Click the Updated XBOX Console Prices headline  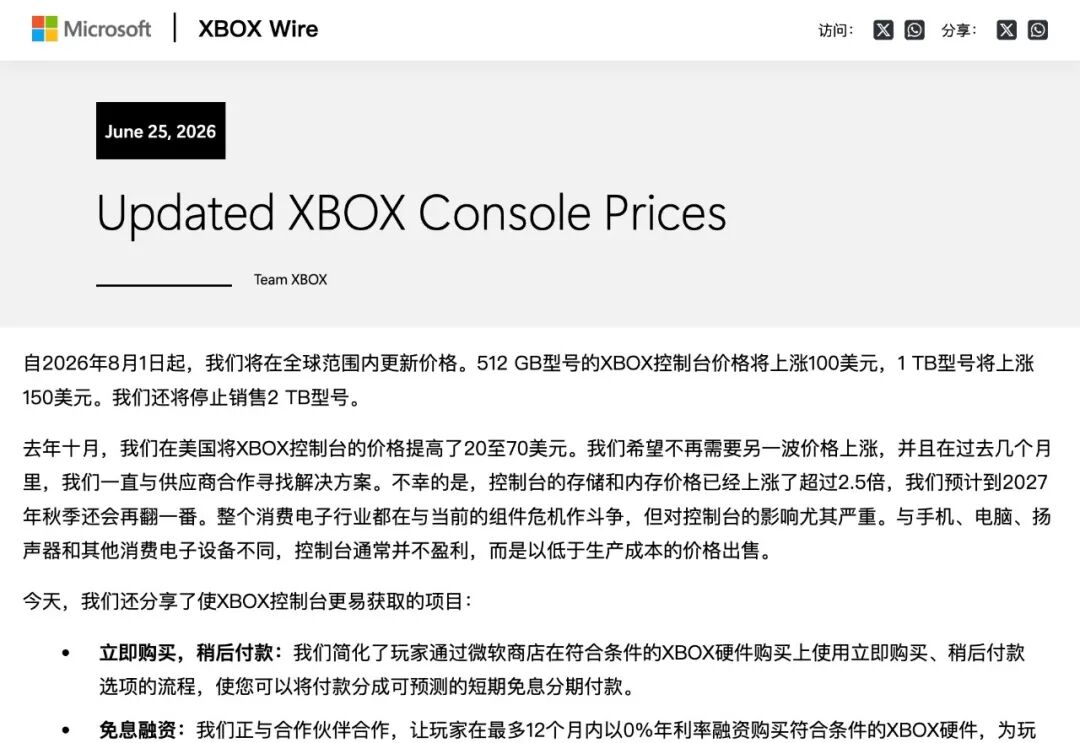pyautogui.click(x=411, y=212)
